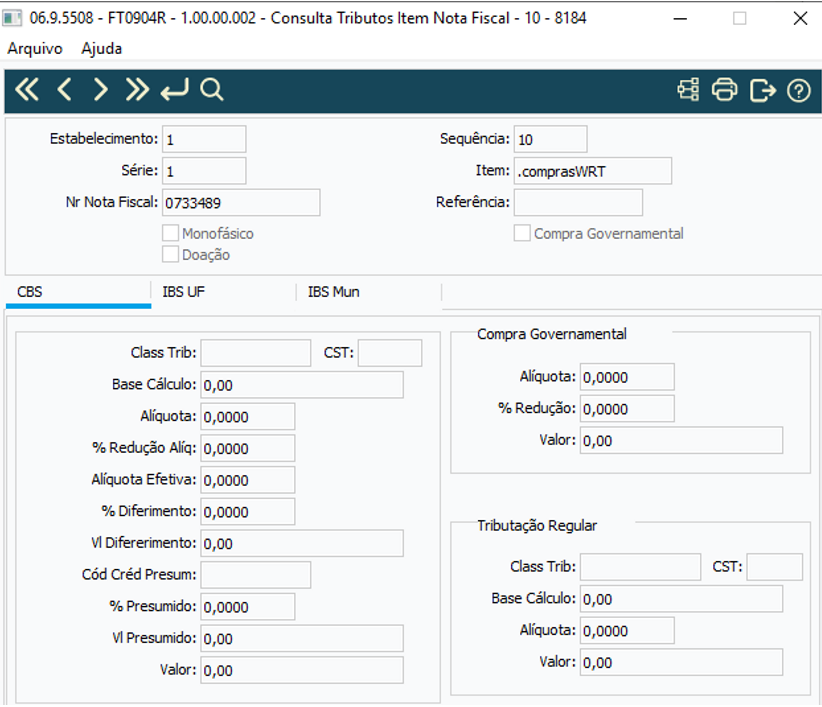Click the Nr Nota Fiscal field

241,202
